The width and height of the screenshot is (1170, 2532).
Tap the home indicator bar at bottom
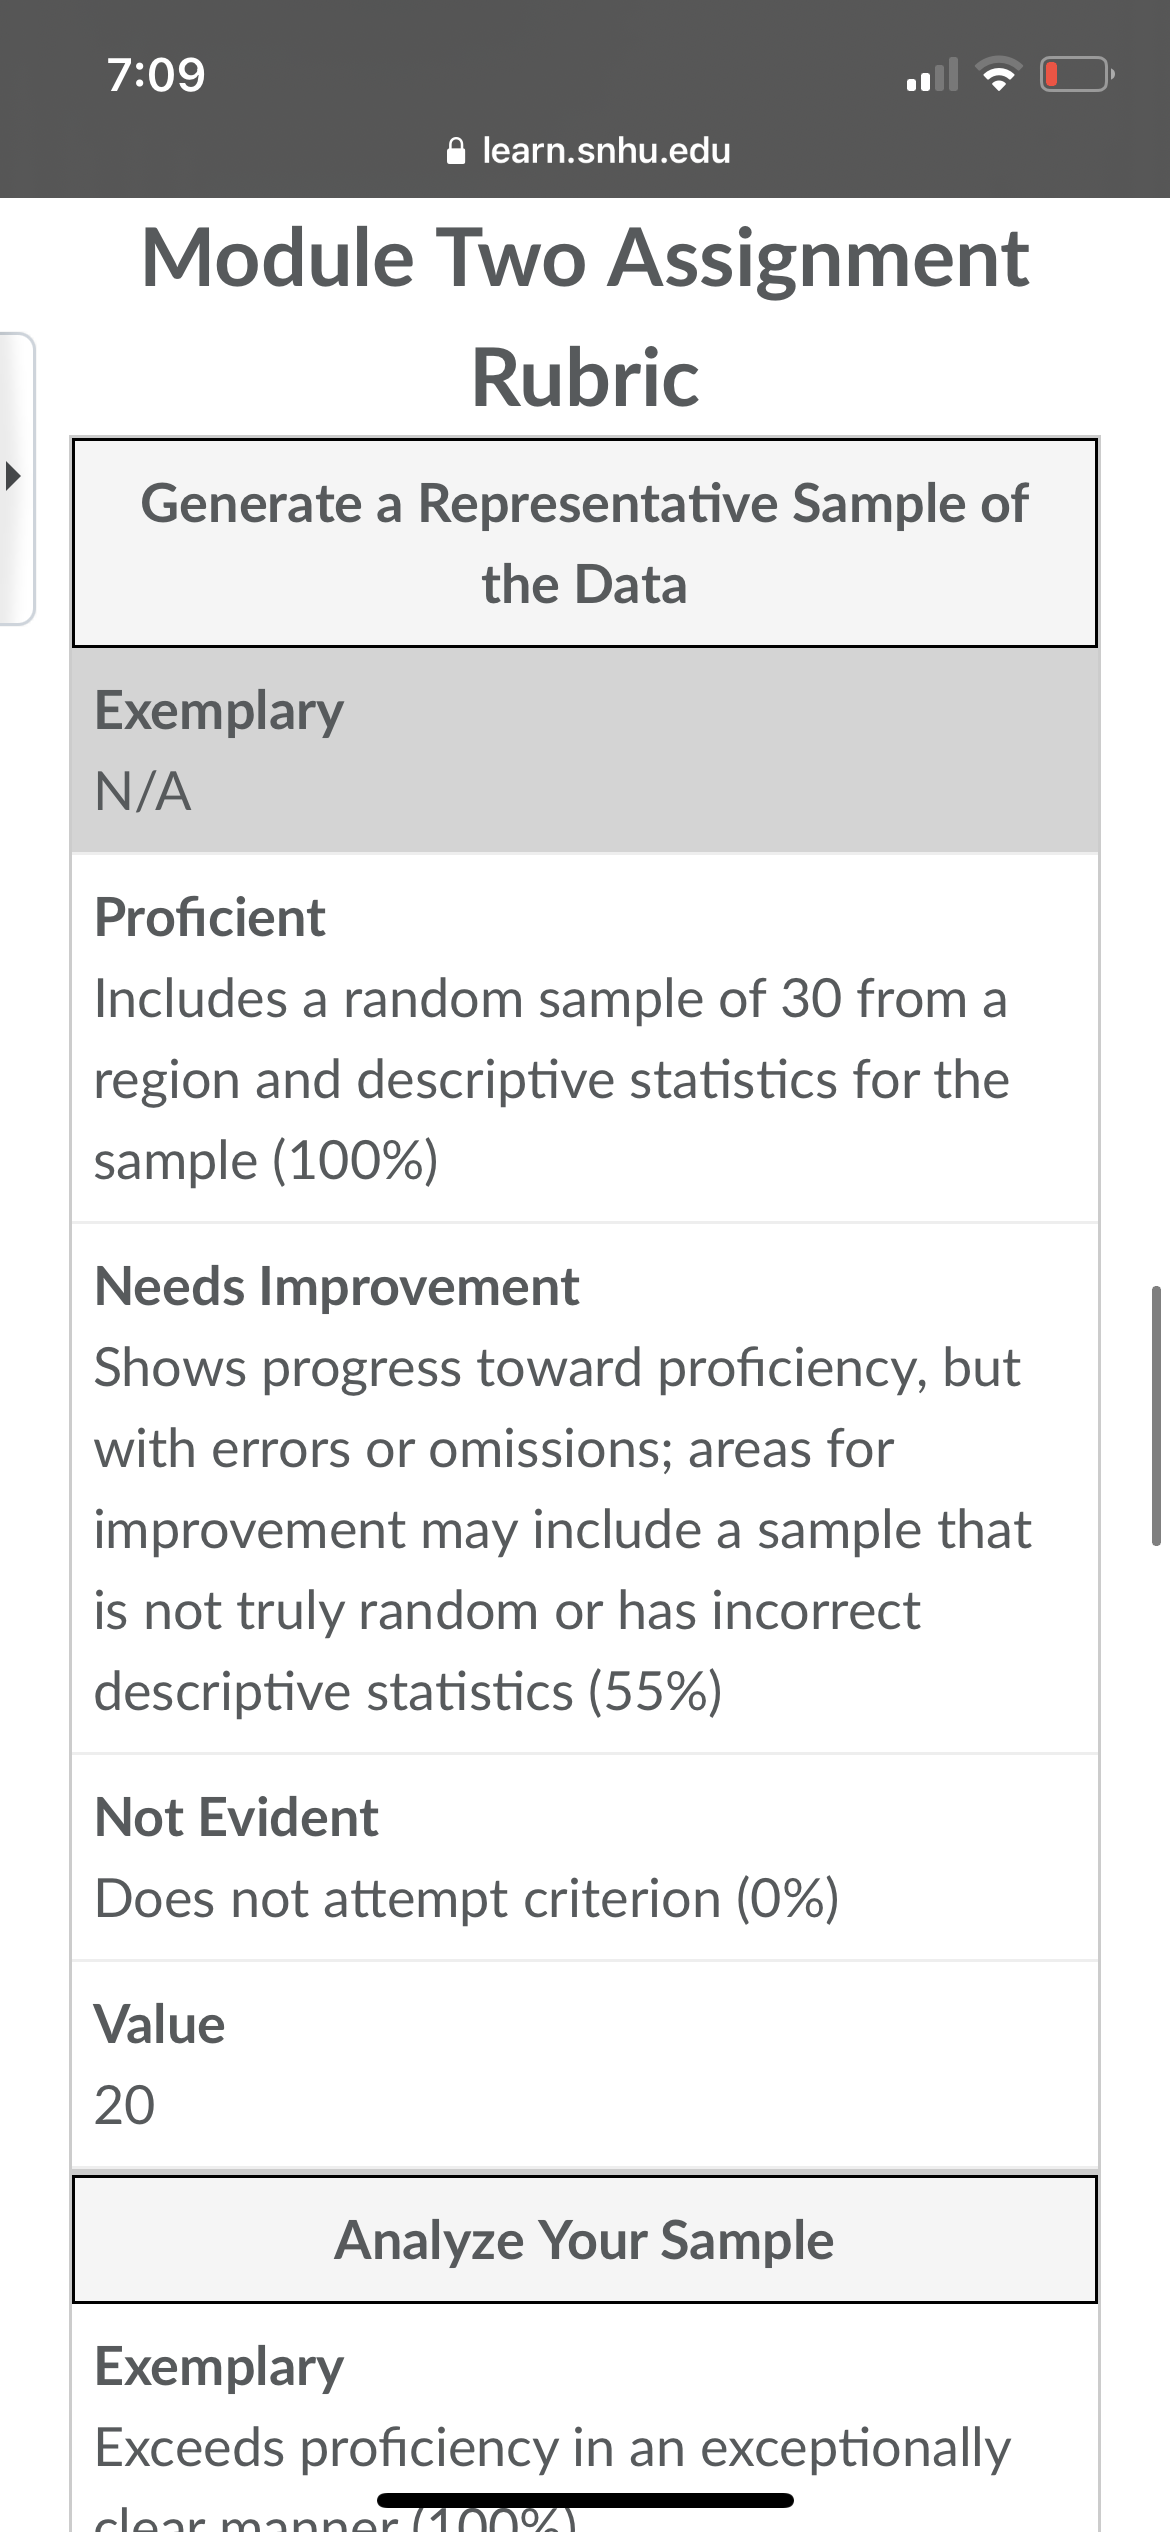(585, 2500)
